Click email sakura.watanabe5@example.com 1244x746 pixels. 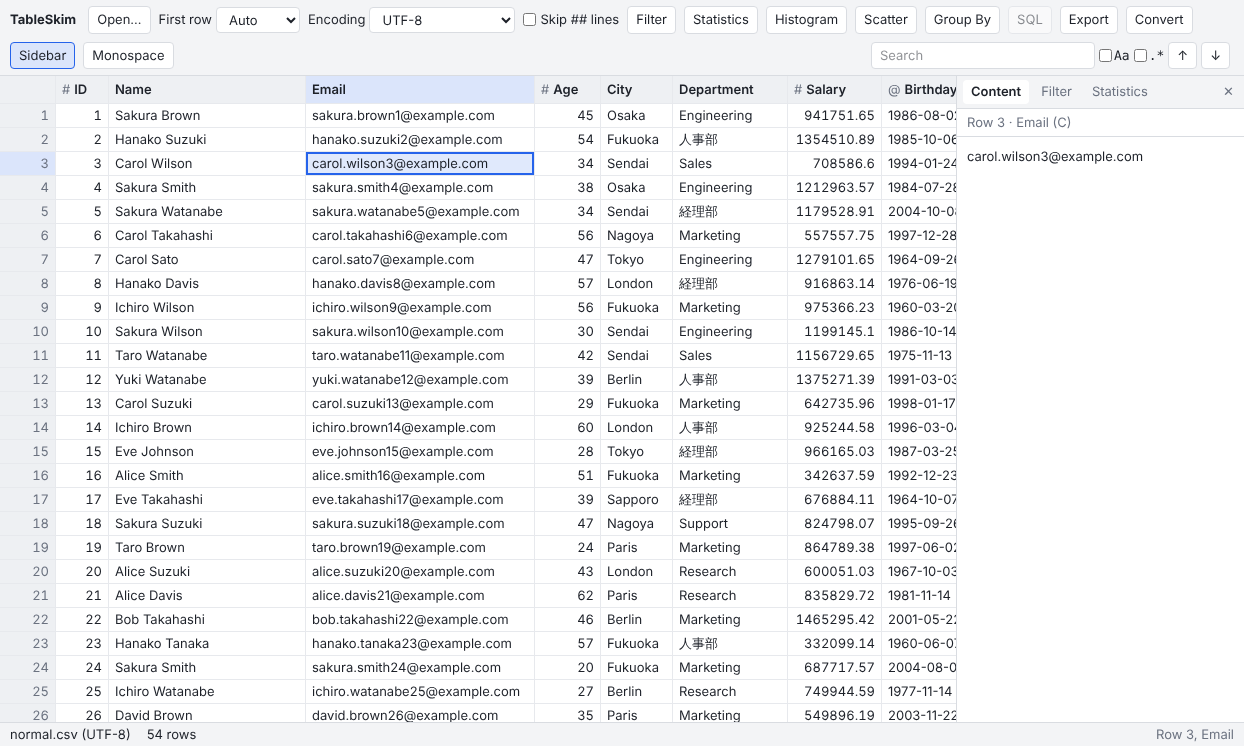[420, 211]
